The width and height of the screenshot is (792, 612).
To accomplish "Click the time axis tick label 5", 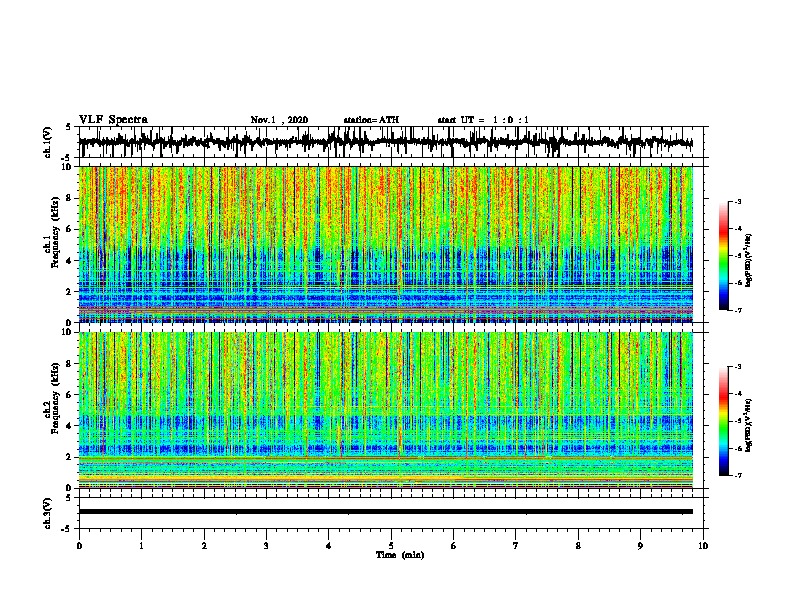I will coord(391,546).
